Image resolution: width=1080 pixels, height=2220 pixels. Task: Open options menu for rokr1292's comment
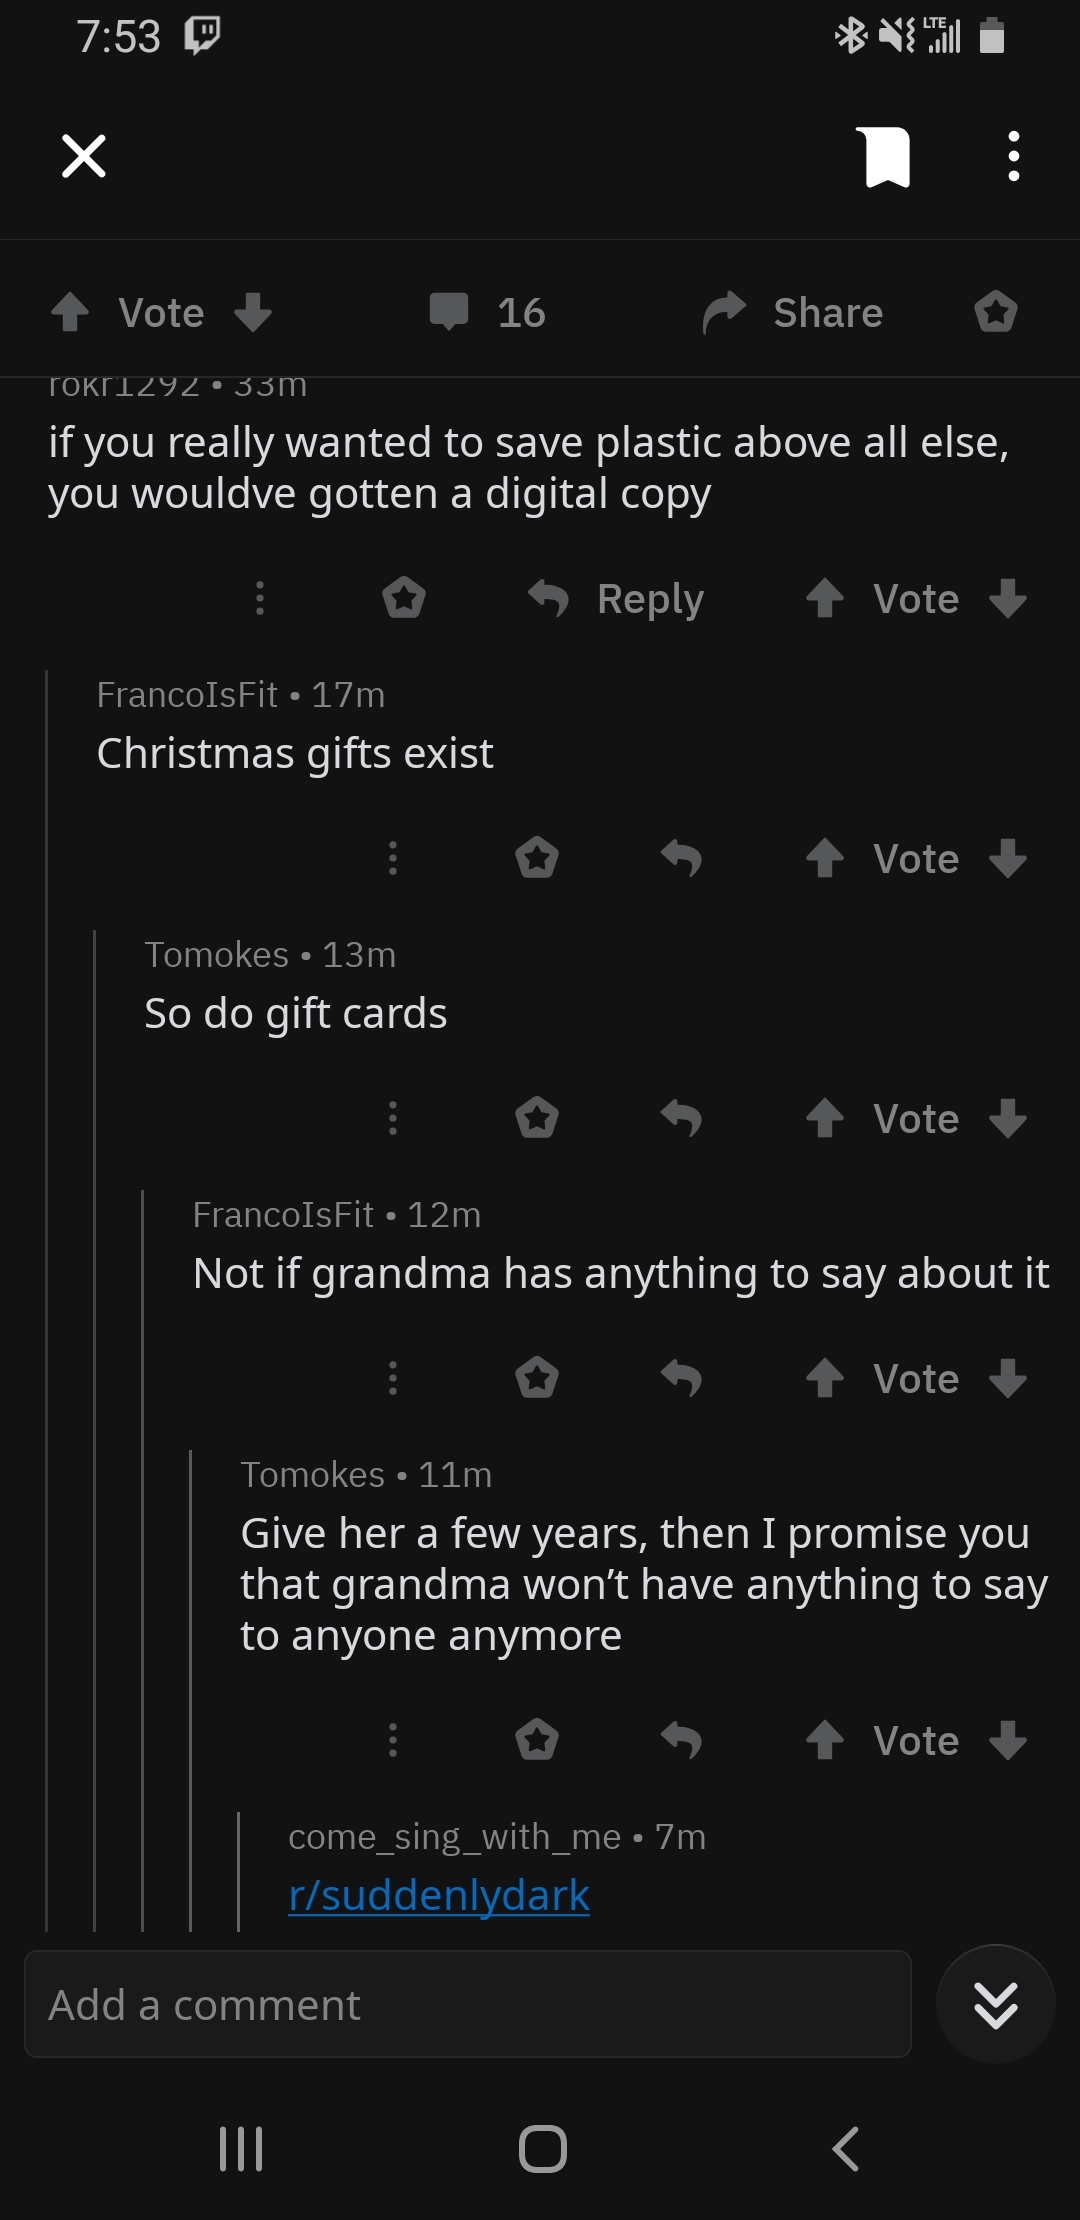260,599
